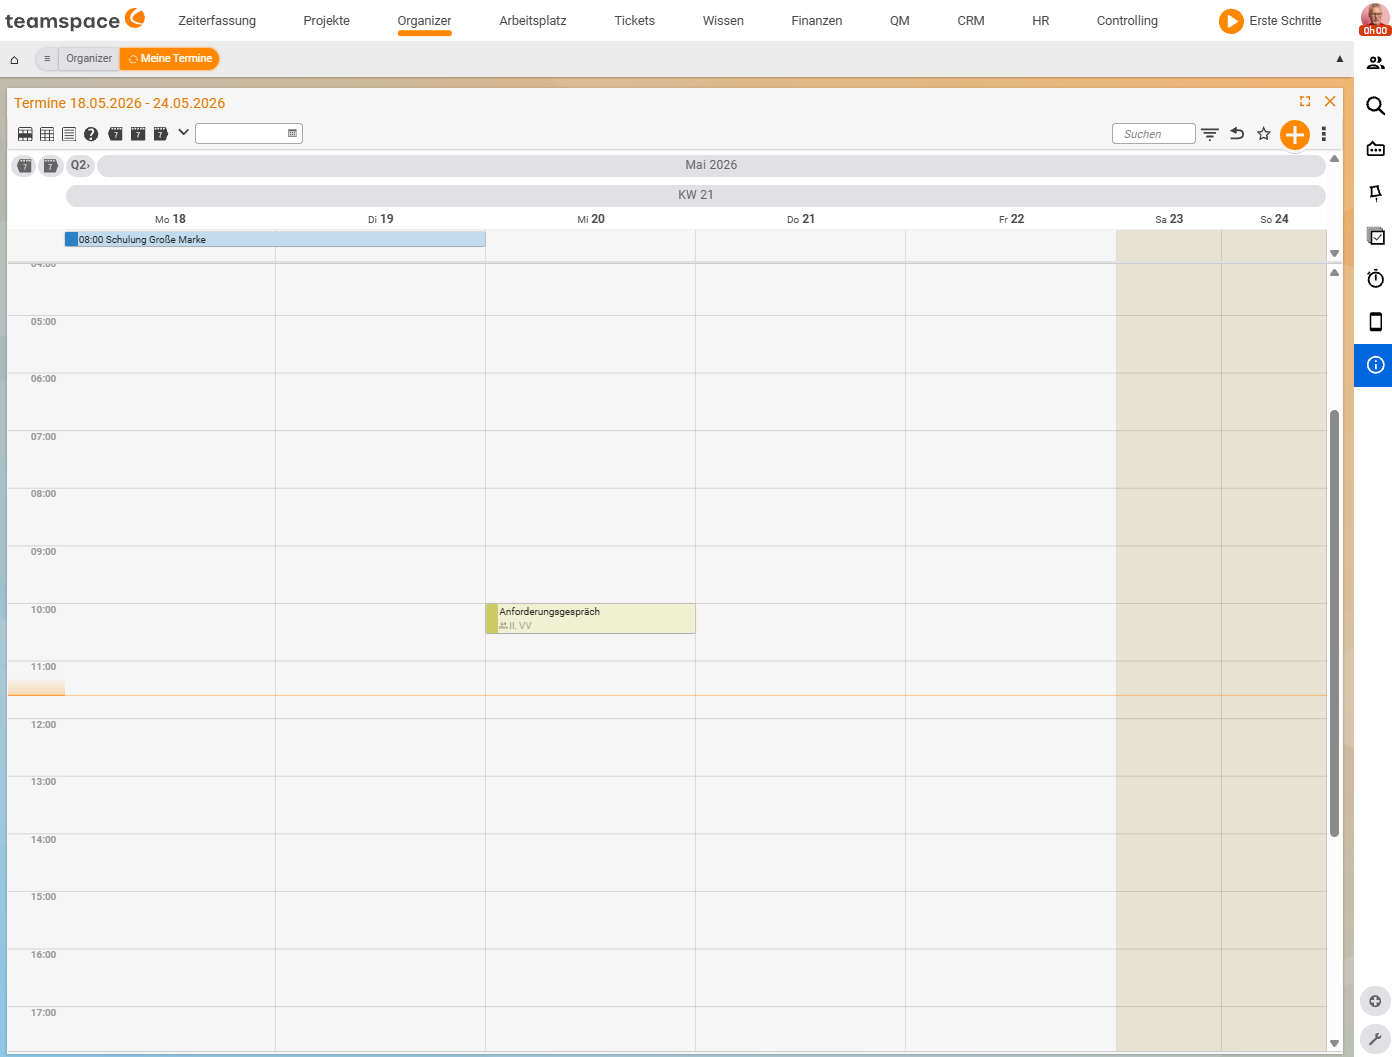Image resolution: width=1392 pixels, height=1057 pixels.
Task: Click the teamspace logo
Action: (75, 20)
